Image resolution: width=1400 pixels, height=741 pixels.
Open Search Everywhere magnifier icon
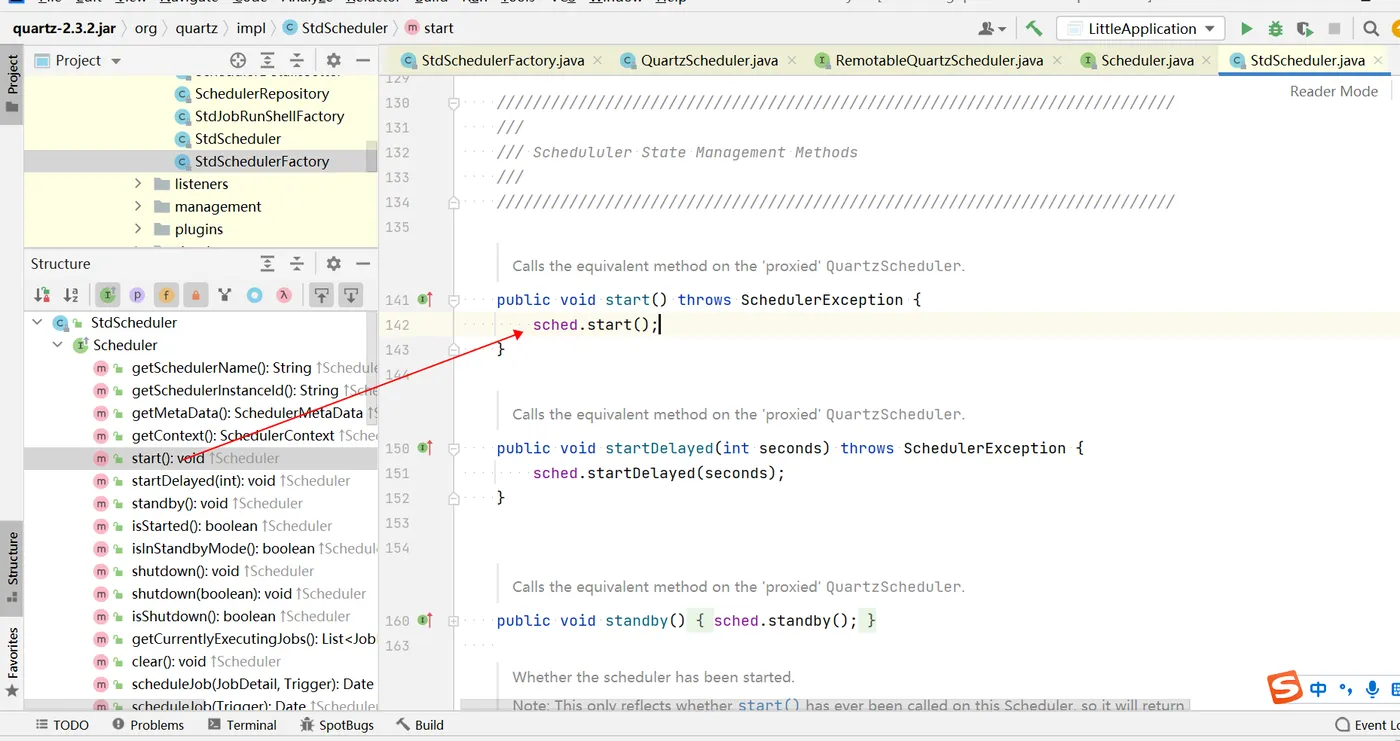click(x=1372, y=29)
